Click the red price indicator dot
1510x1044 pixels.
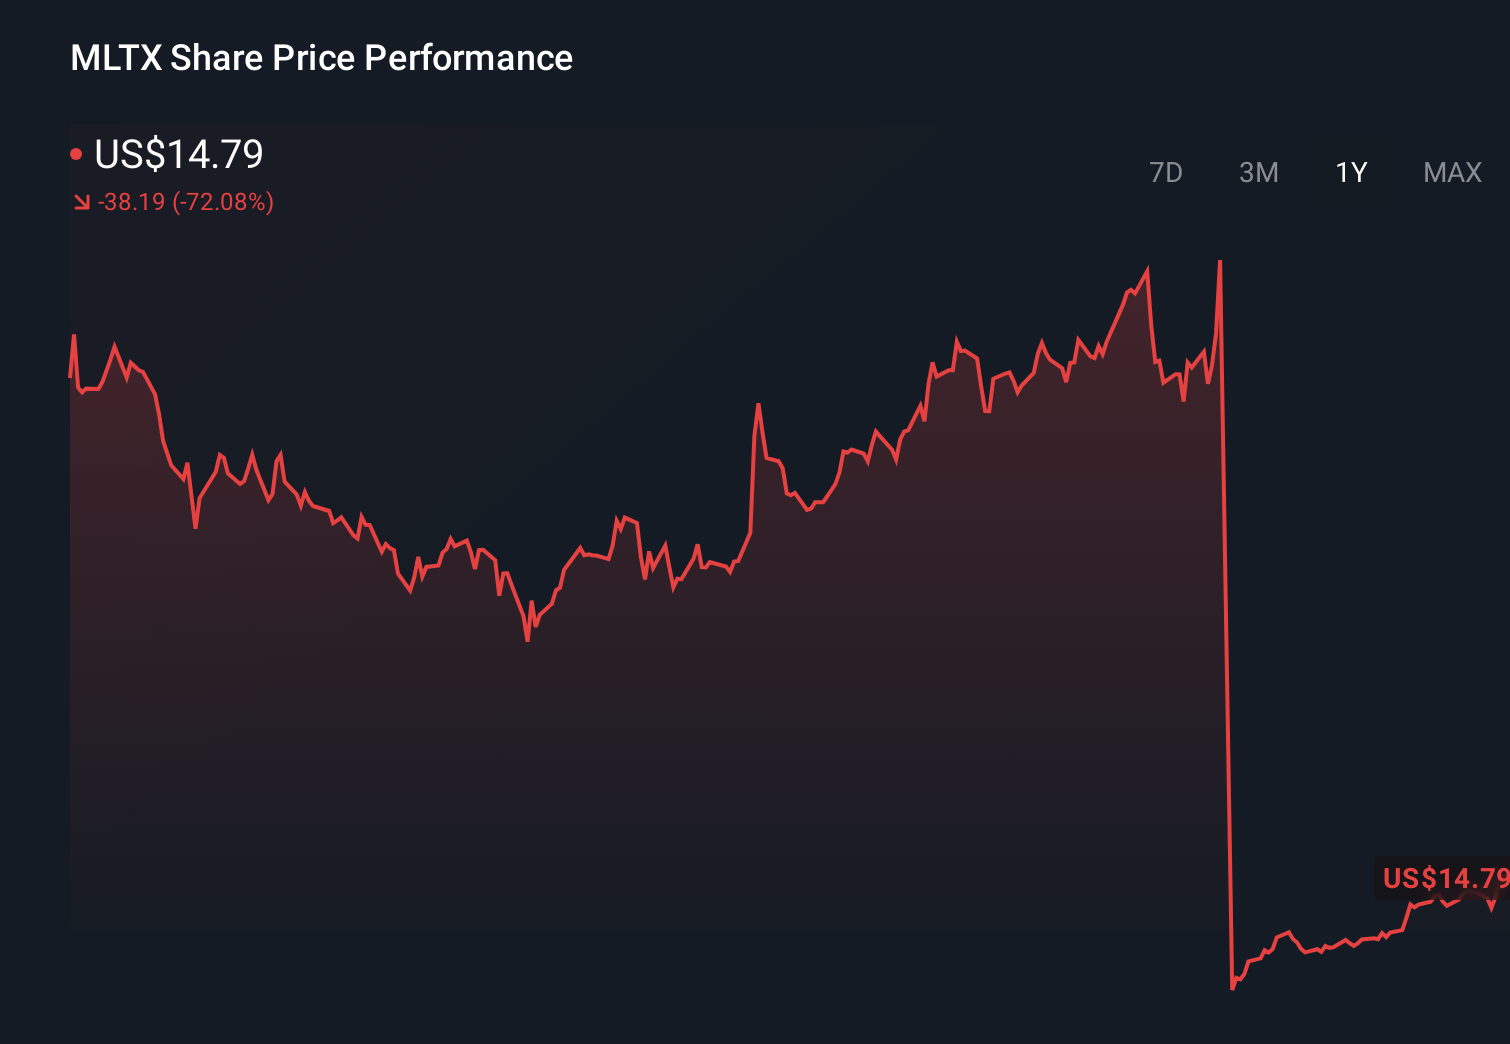tap(78, 153)
